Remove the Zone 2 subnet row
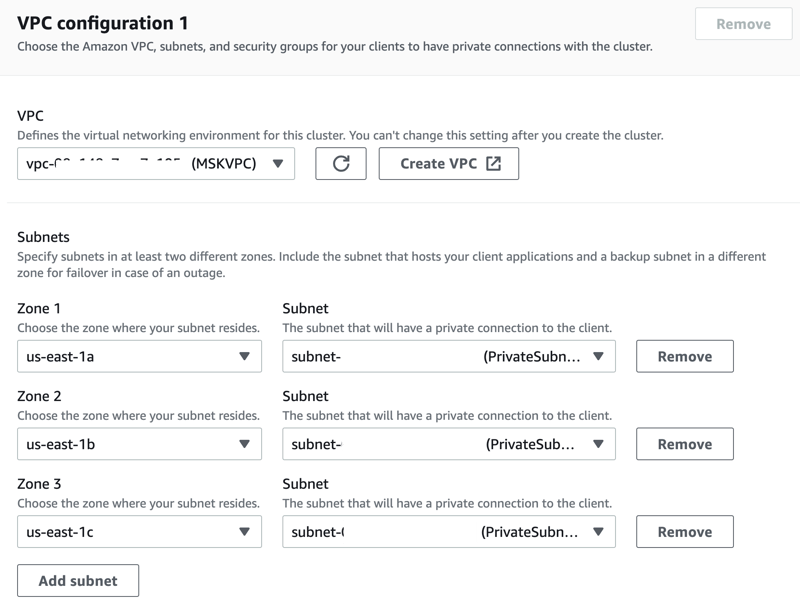Screen dimensions: 800x603 point(685,444)
